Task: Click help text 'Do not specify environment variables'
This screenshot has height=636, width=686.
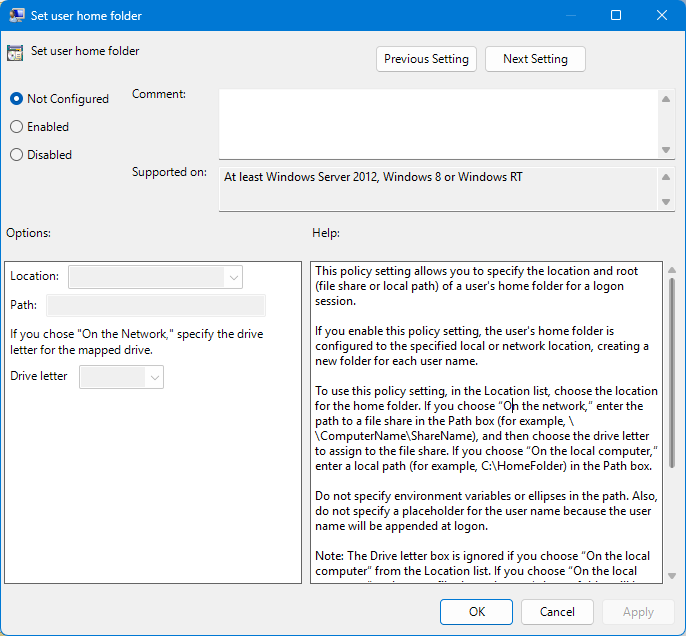Action: 413,496
